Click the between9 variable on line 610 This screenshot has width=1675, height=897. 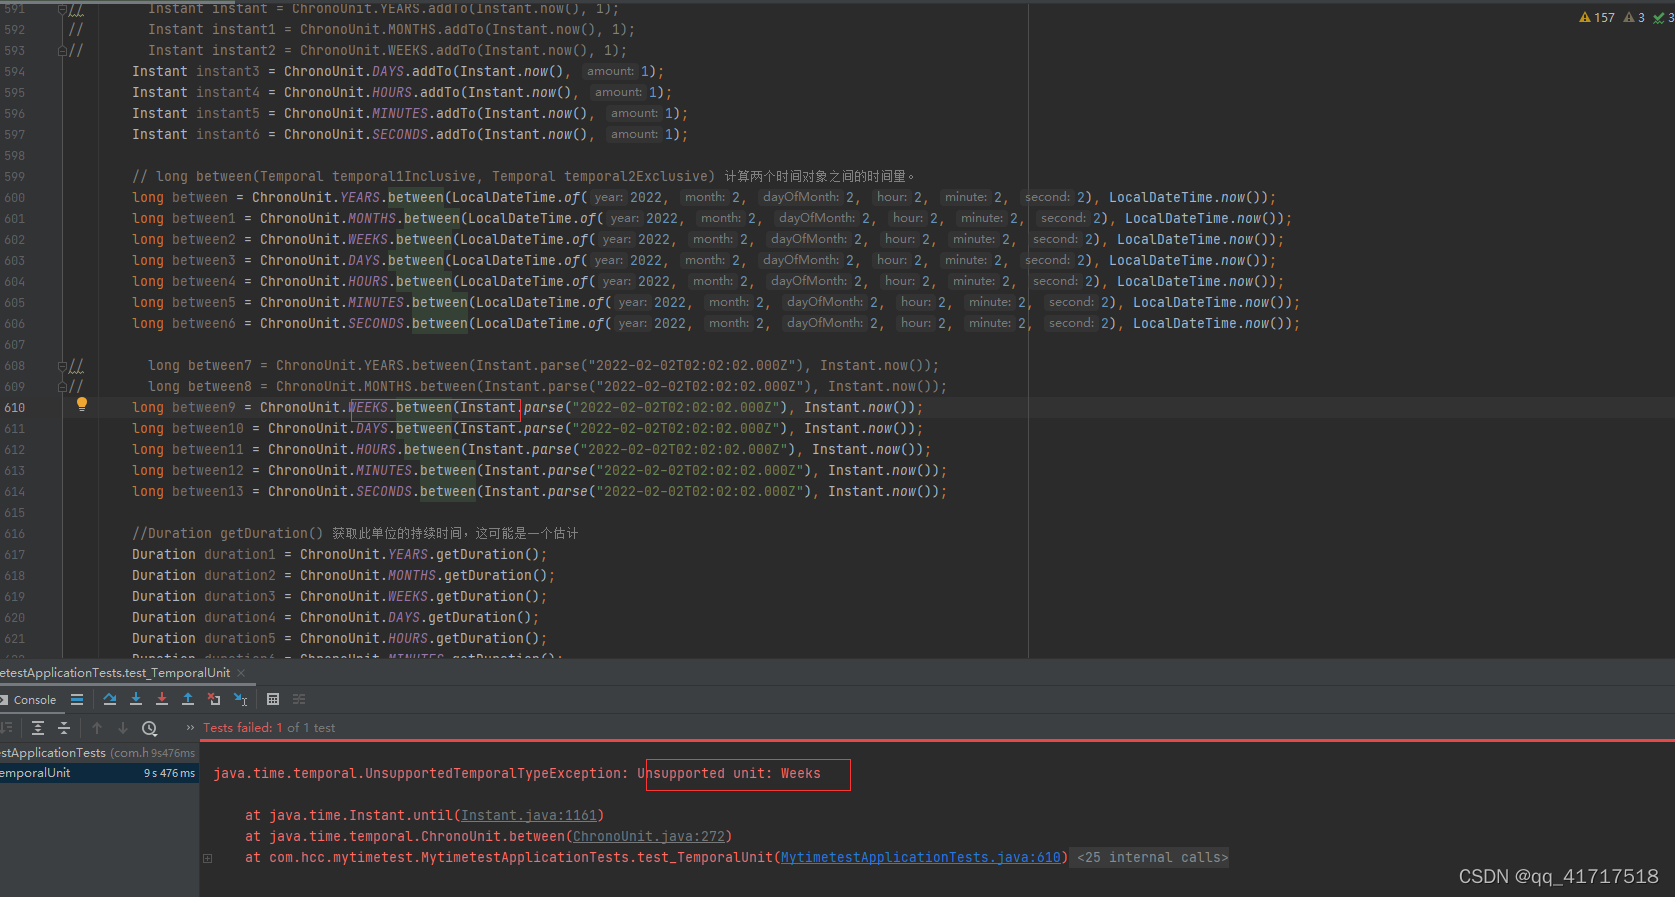click(x=204, y=408)
